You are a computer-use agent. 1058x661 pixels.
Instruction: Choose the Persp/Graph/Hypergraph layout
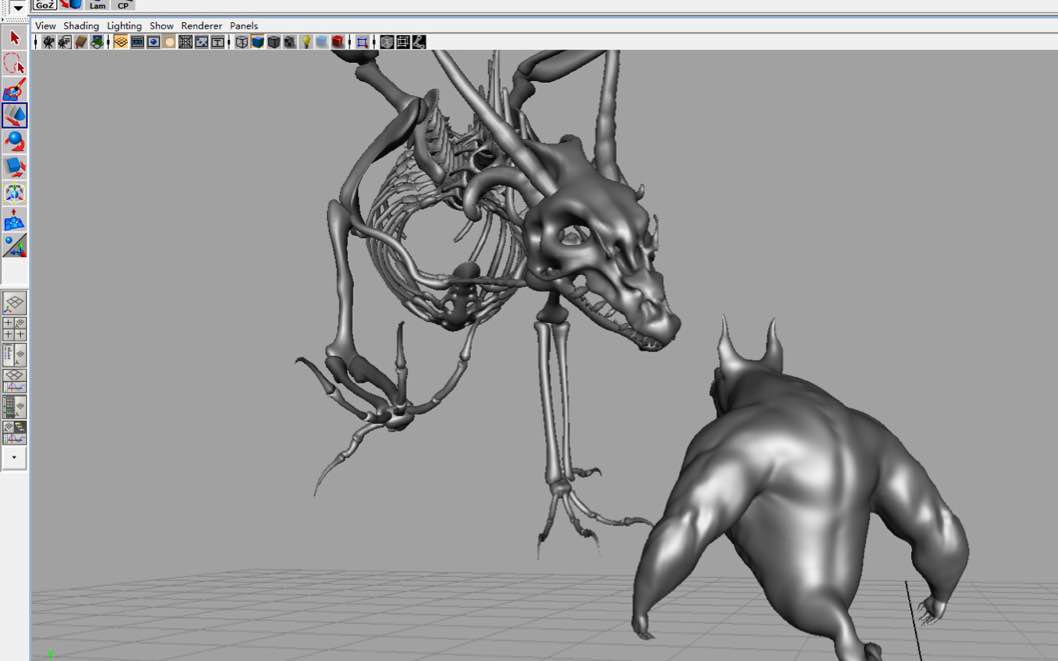pos(14,432)
